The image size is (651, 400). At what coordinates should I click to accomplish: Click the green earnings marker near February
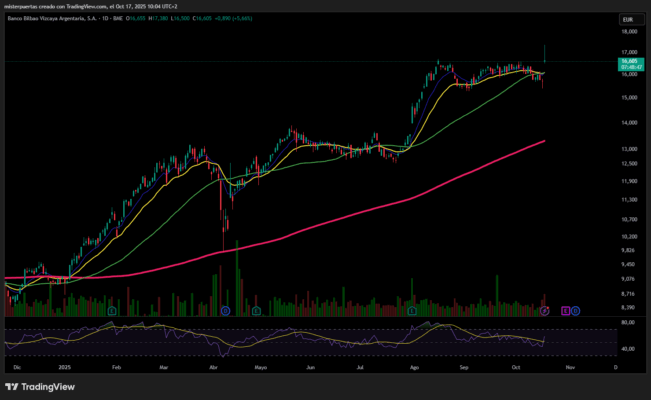point(112,311)
